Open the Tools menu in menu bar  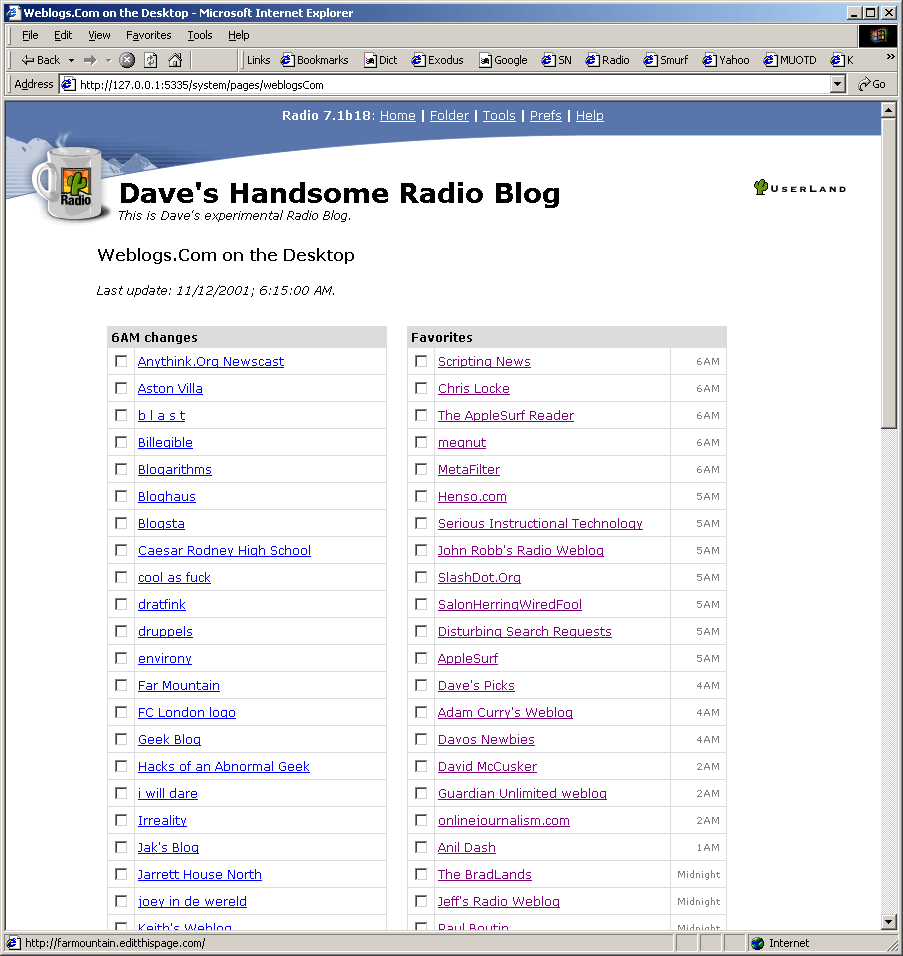pyautogui.click(x=200, y=35)
